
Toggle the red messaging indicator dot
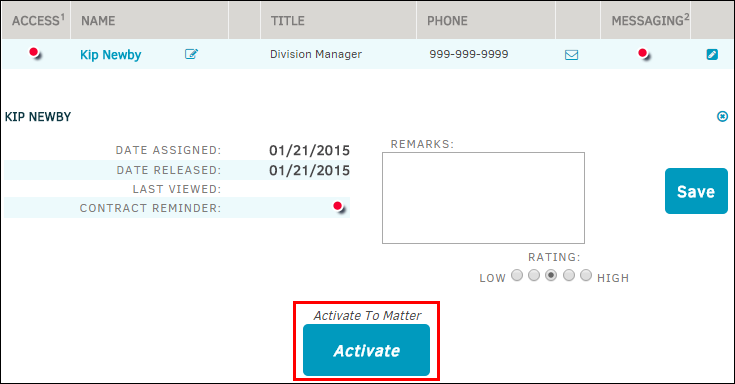click(644, 54)
